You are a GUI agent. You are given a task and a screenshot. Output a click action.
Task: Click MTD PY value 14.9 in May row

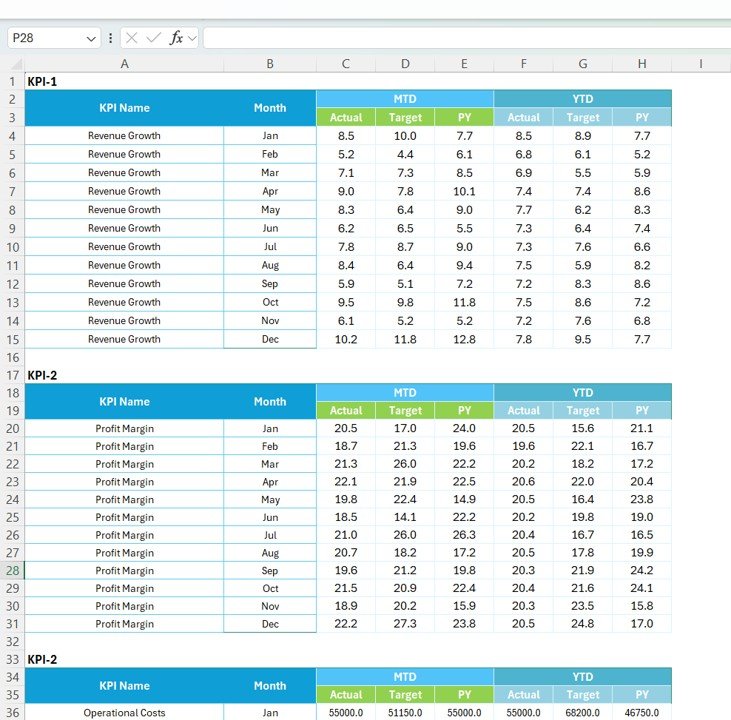pos(464,499)
